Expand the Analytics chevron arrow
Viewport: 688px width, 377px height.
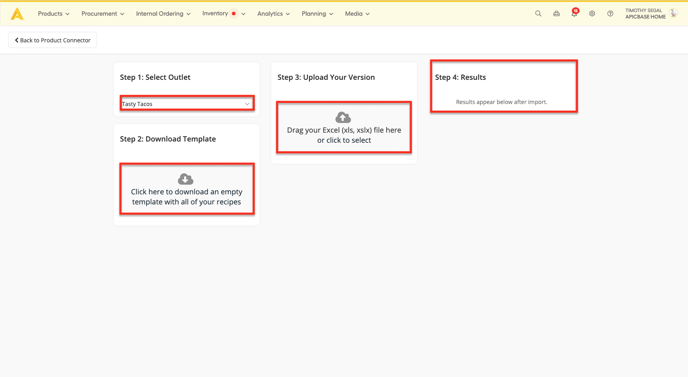288,14
